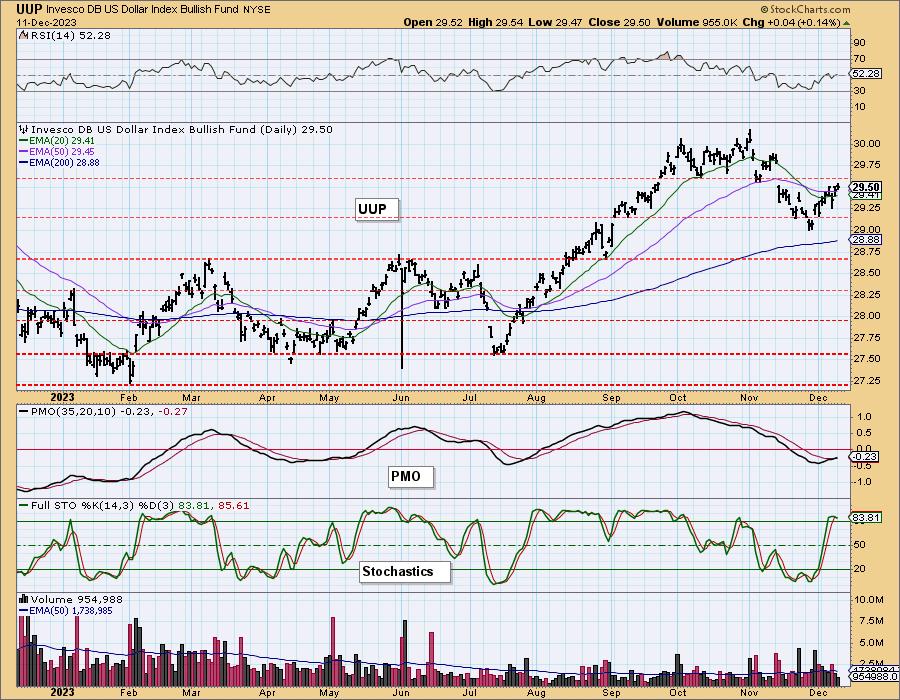Click the dark blue swatch beside EMA(200) 28.88
900x700 pixels.
click(24, 163)
